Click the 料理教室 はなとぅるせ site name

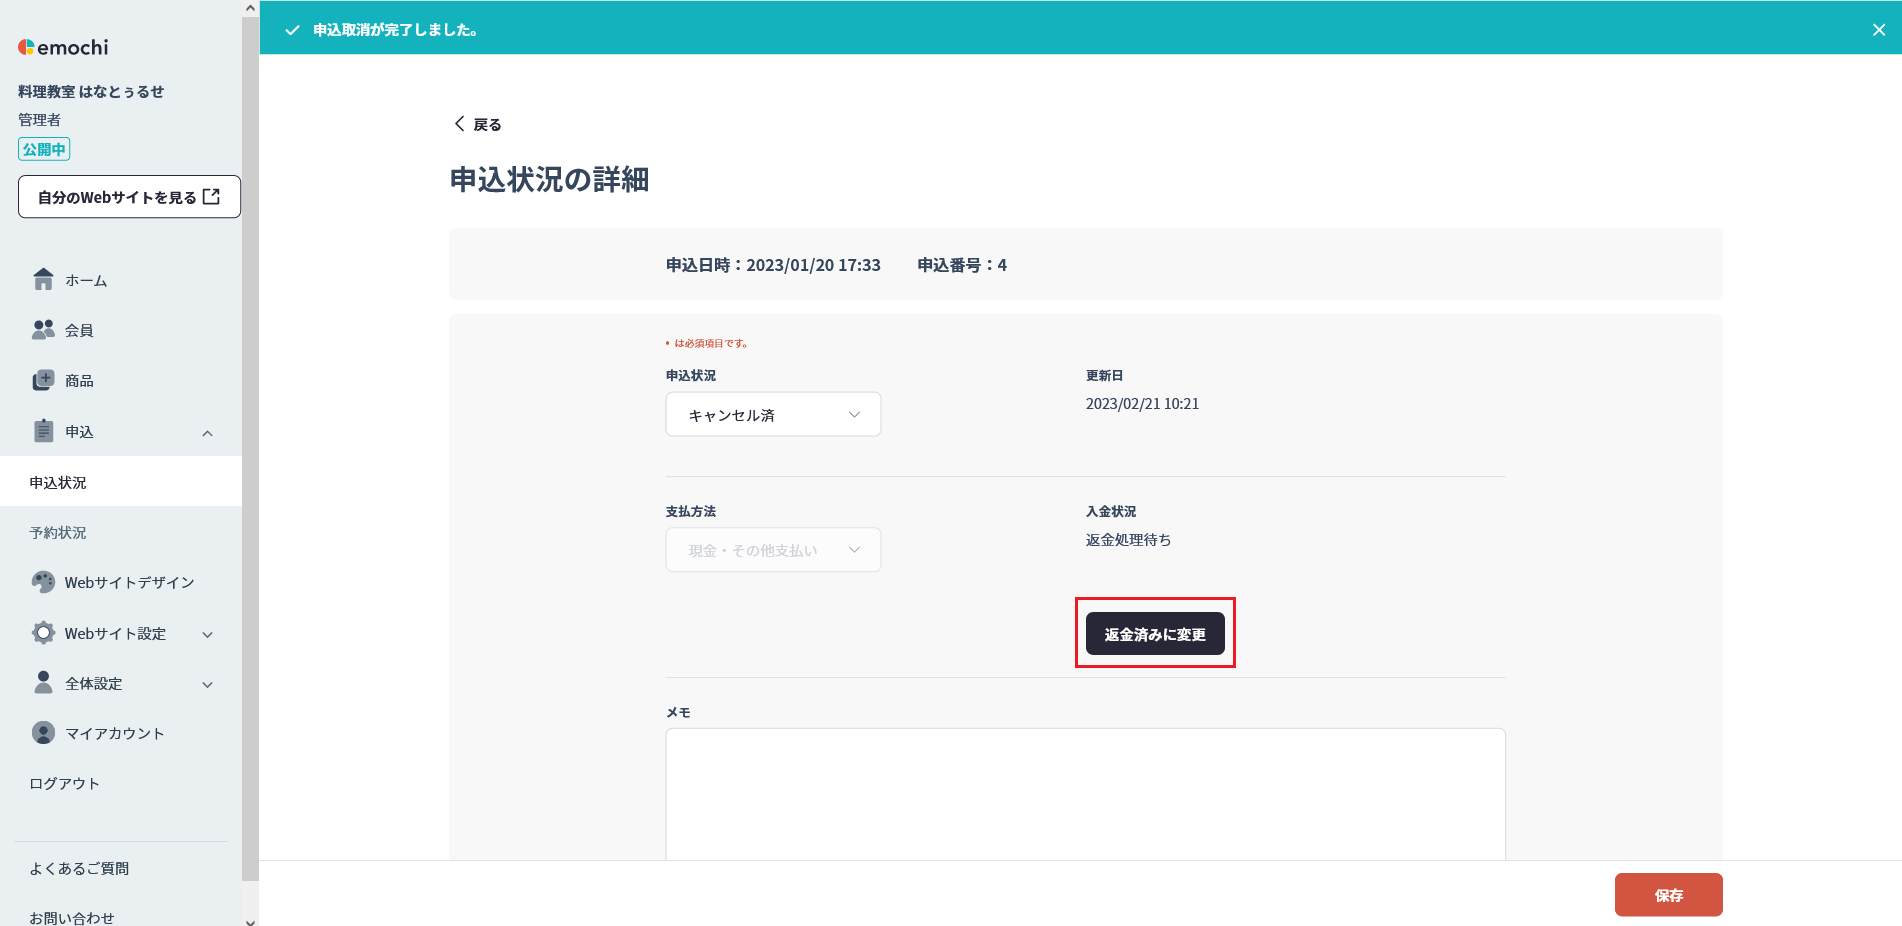[x=91, y=91]
